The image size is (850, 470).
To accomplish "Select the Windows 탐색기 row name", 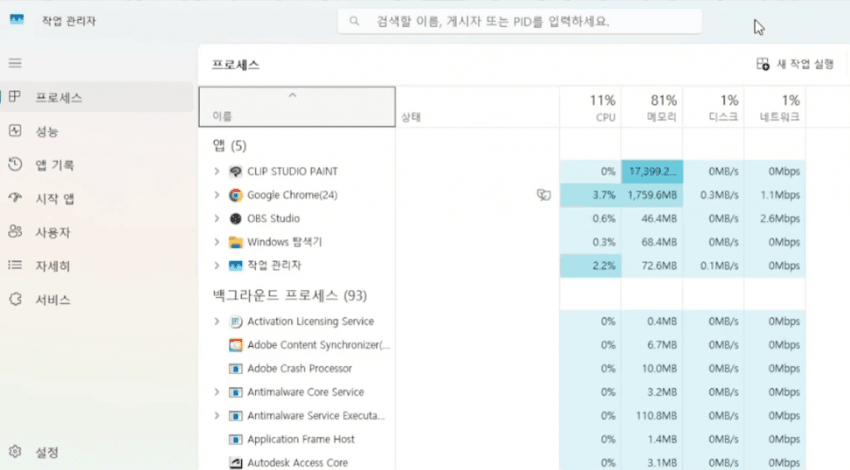I will 285,242.
